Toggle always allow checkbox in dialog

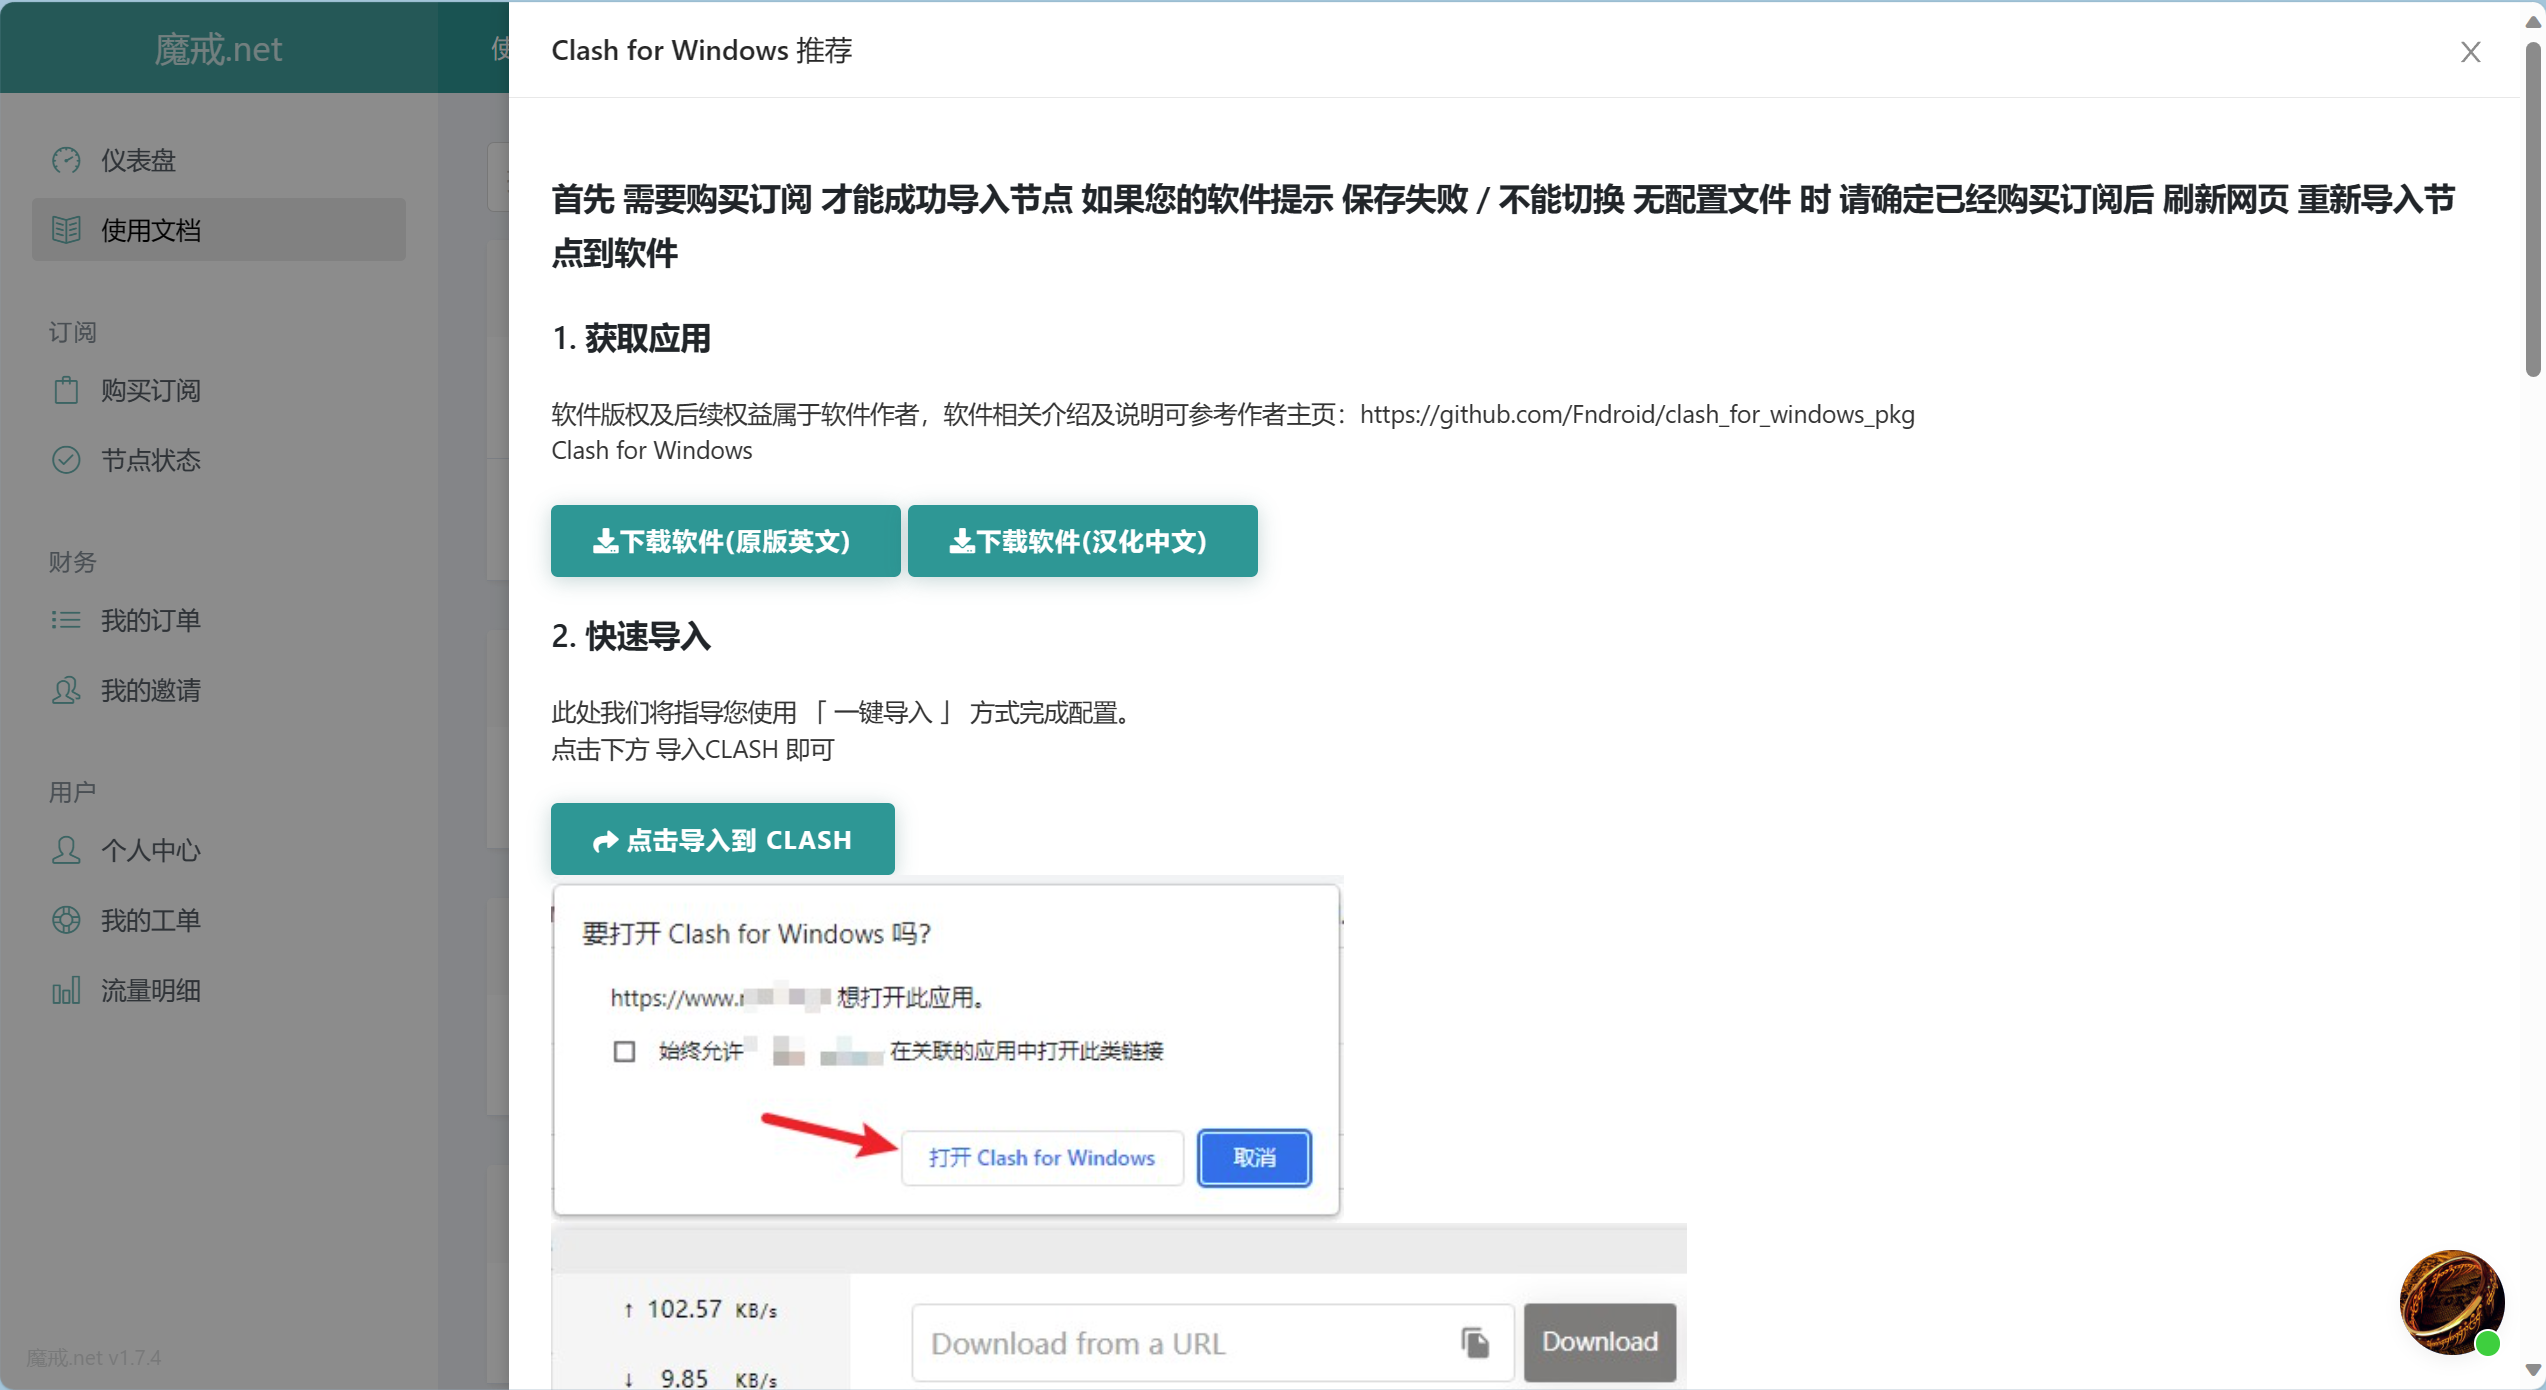pos(621,1051)
